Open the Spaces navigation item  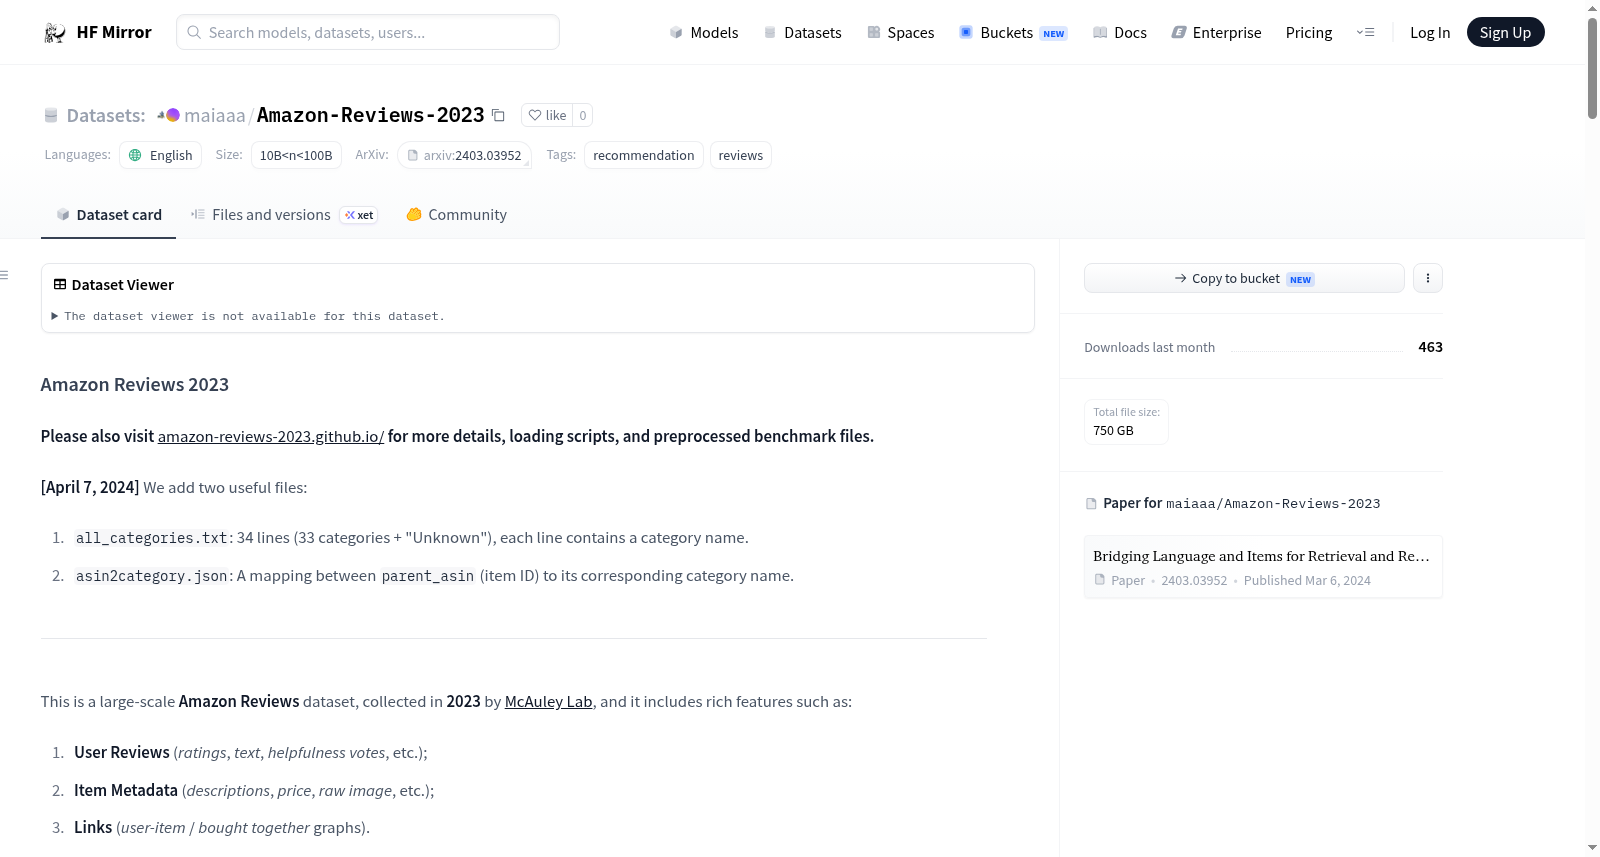(901, 33)
